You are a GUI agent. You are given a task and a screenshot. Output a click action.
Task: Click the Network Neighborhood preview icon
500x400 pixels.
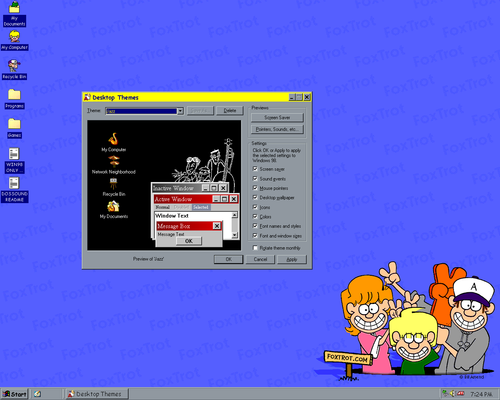[x=114, y=161]
